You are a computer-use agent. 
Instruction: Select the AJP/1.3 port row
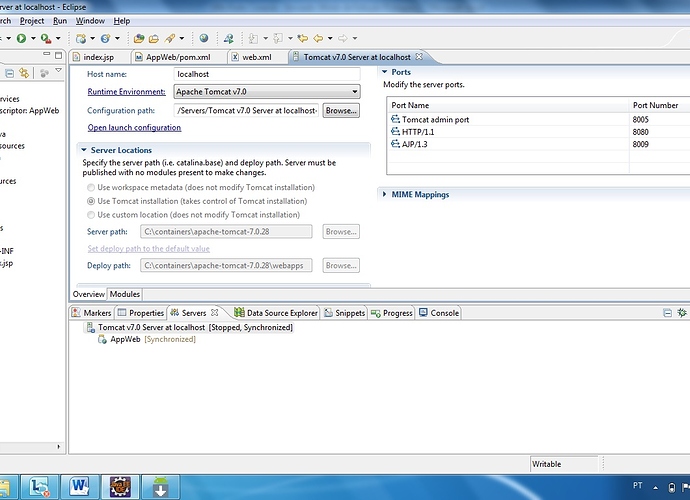tap(539, 144)
